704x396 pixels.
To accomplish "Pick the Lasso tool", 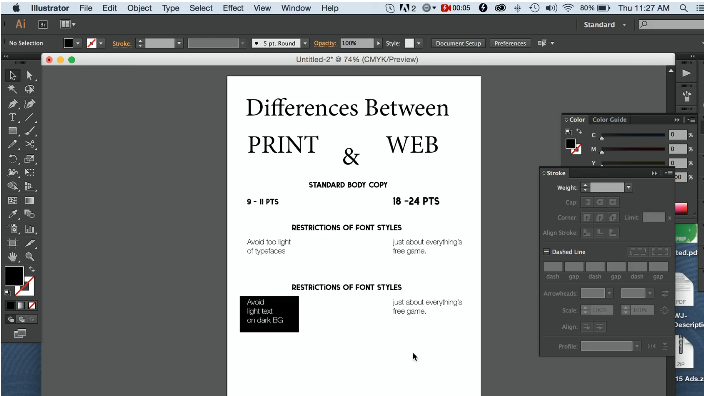I will (30, 89).
